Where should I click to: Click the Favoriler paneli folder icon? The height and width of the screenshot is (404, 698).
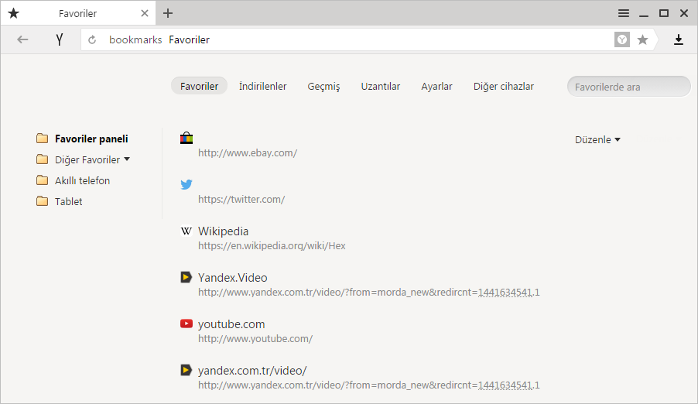42,138
